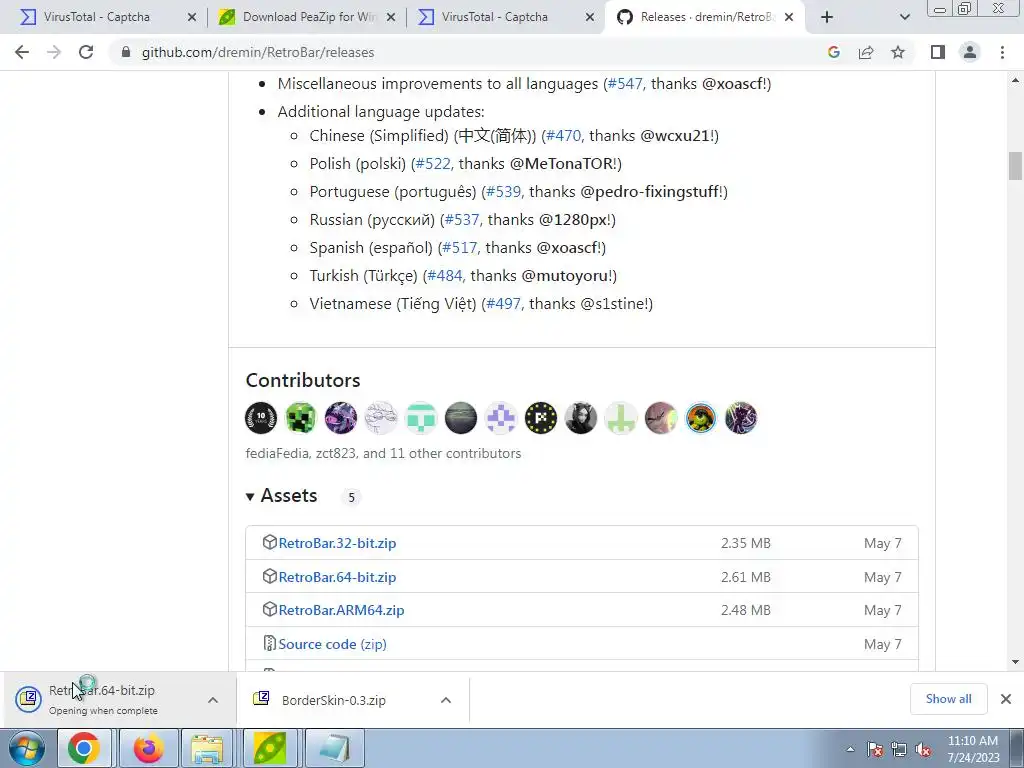
Task: Click Chrome icon in the taskbar
Action: click(84, 748)
